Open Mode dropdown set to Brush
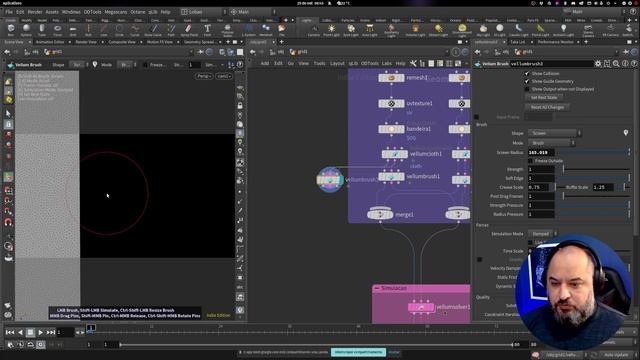 [551, 143]
